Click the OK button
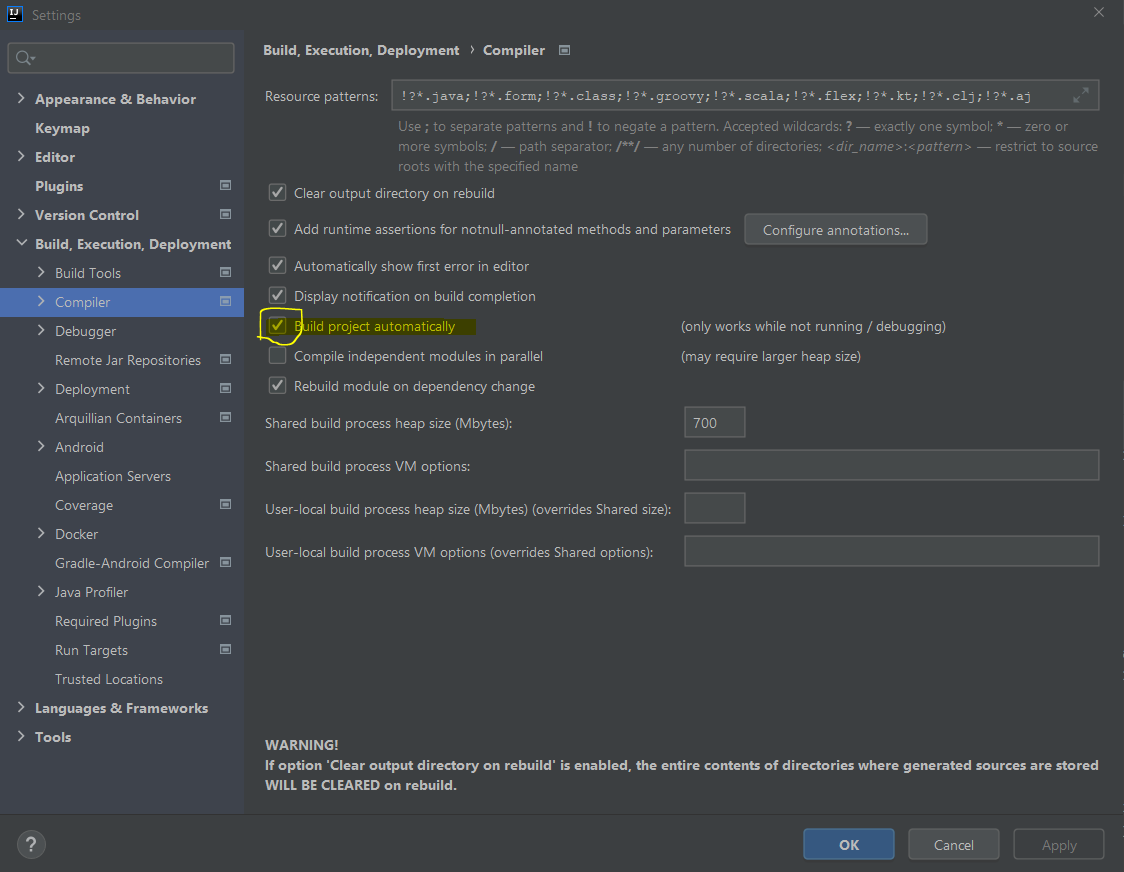The image size is (1124, 872). 848,844
